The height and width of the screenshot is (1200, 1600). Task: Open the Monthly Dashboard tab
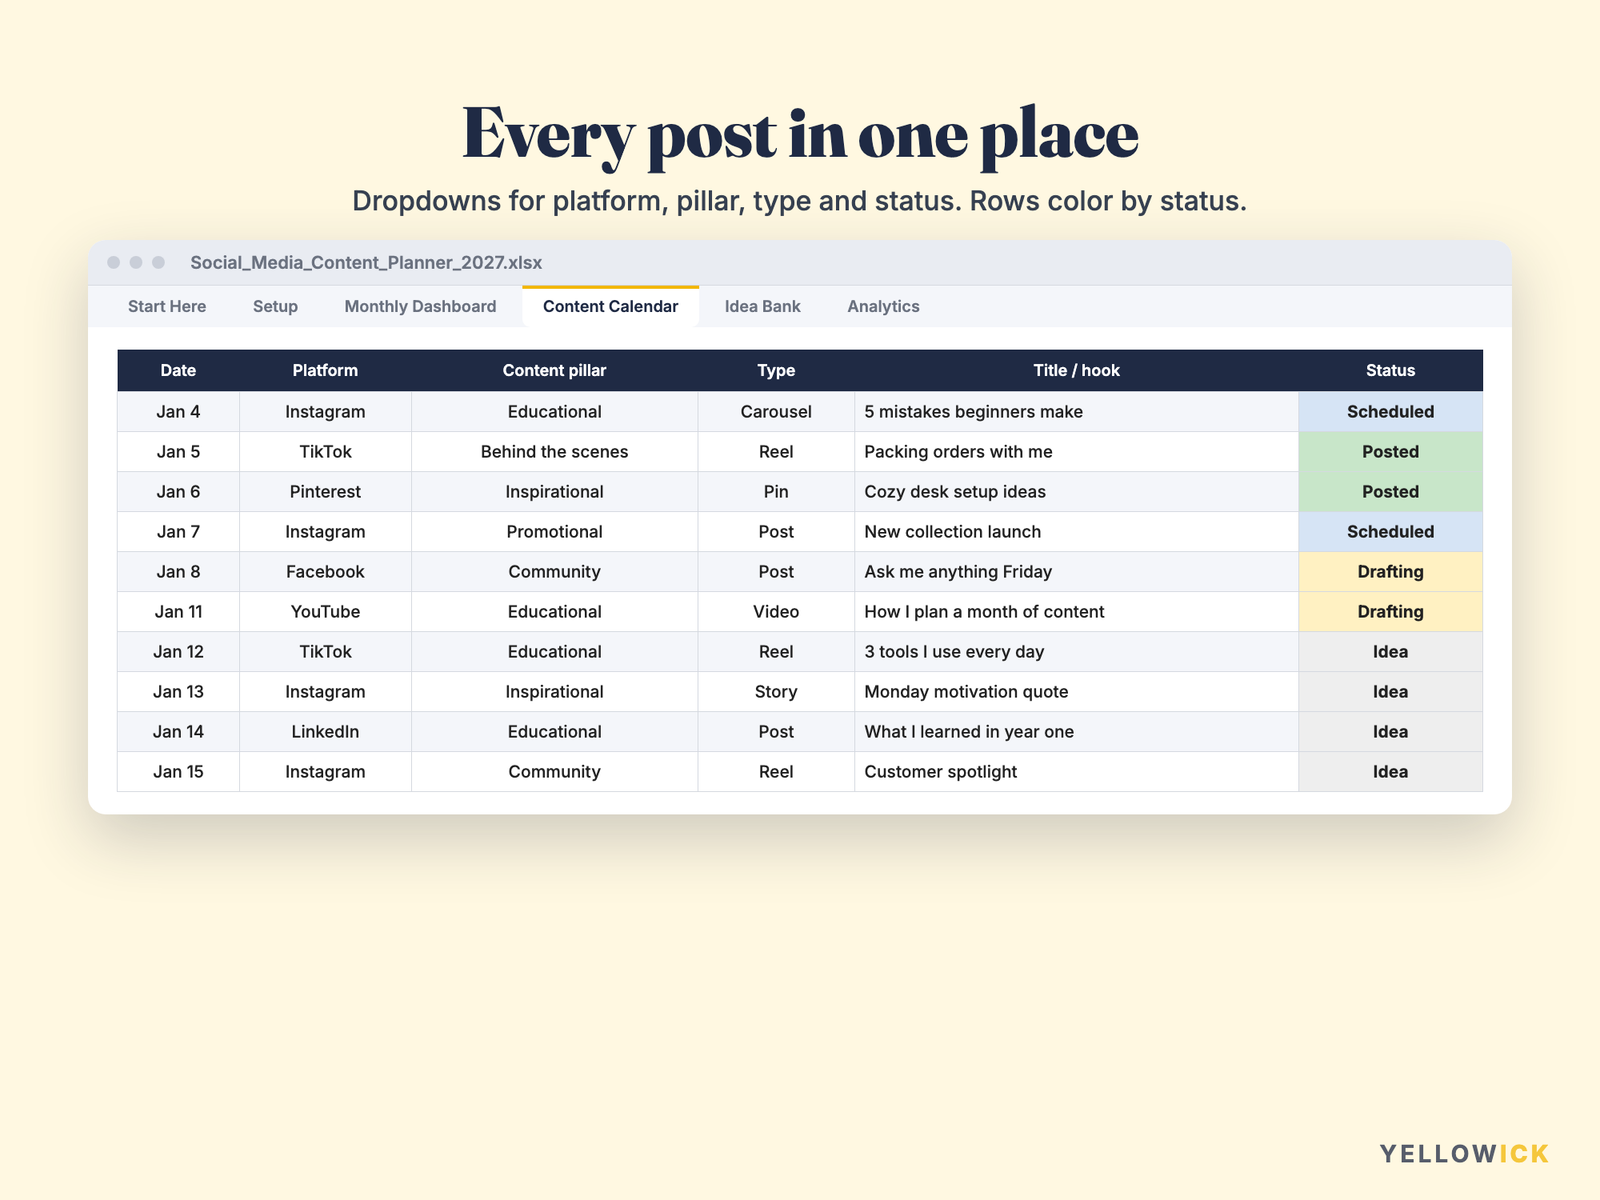coord(420,306)
